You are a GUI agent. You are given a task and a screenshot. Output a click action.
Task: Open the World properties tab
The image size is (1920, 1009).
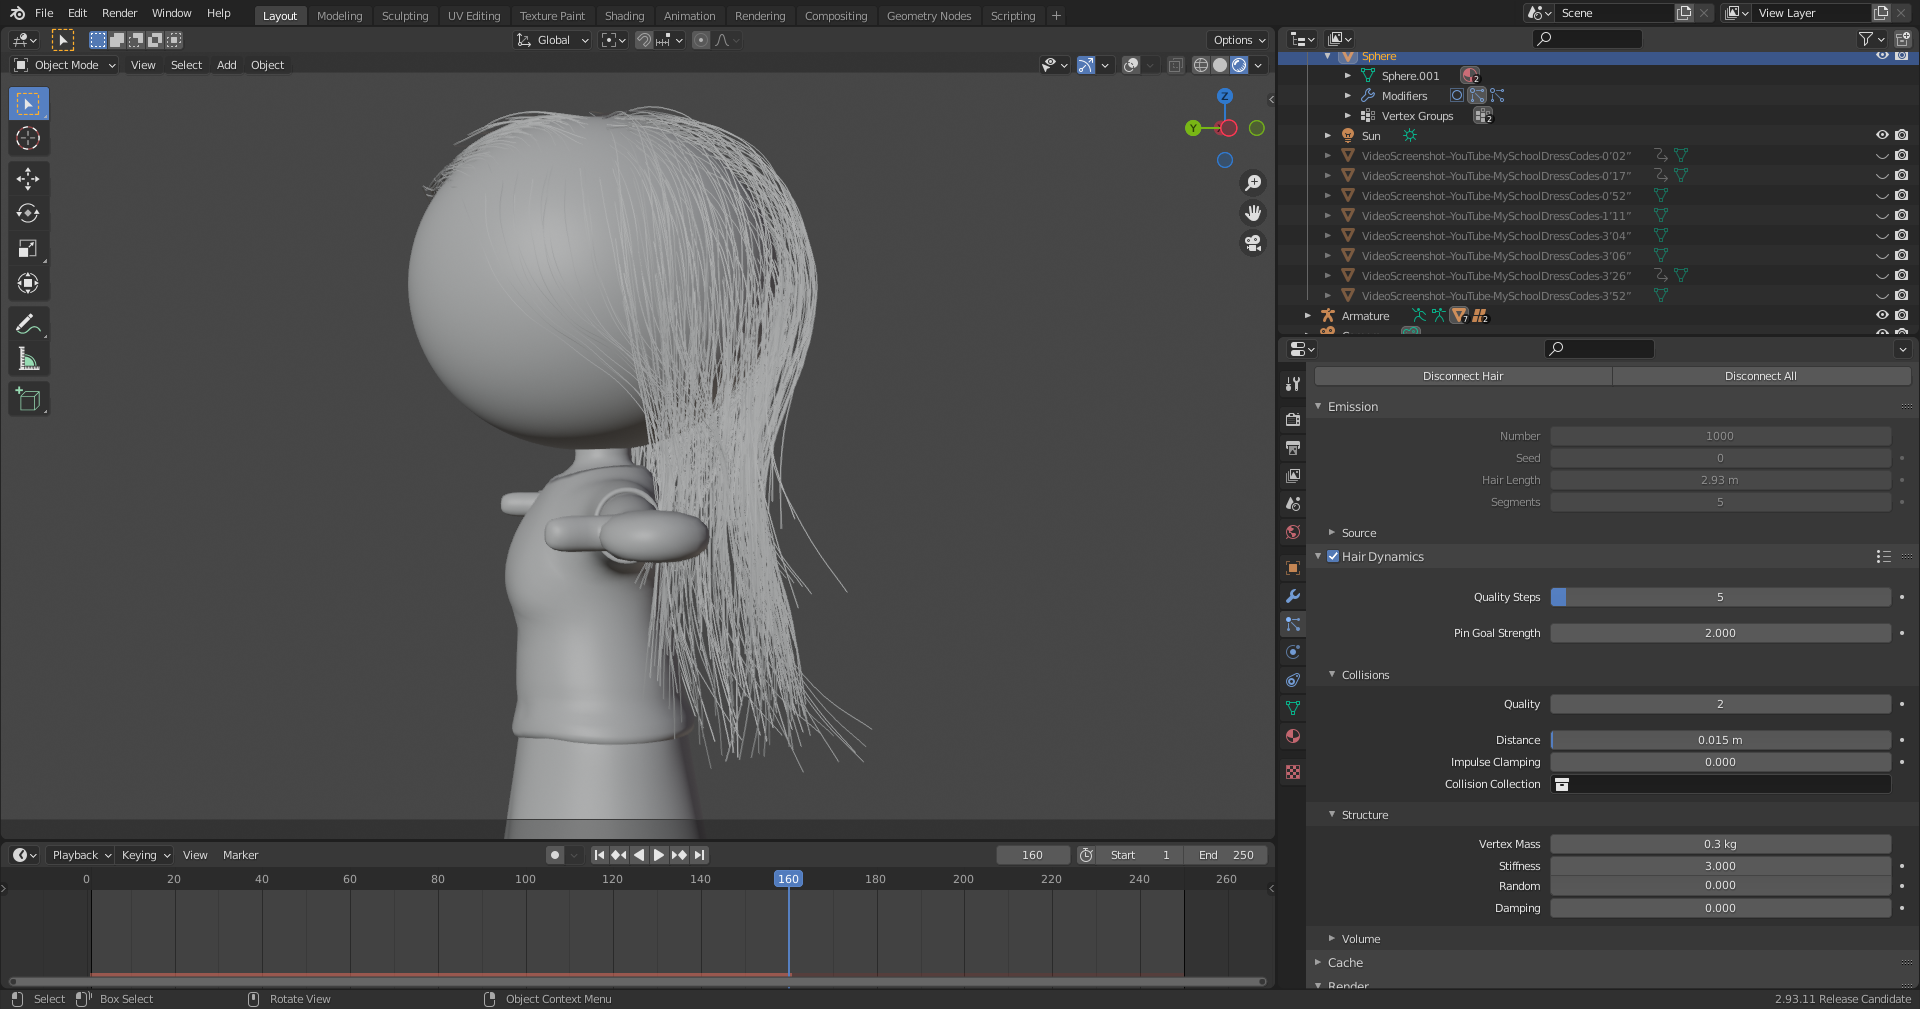tap(1293, 532)
